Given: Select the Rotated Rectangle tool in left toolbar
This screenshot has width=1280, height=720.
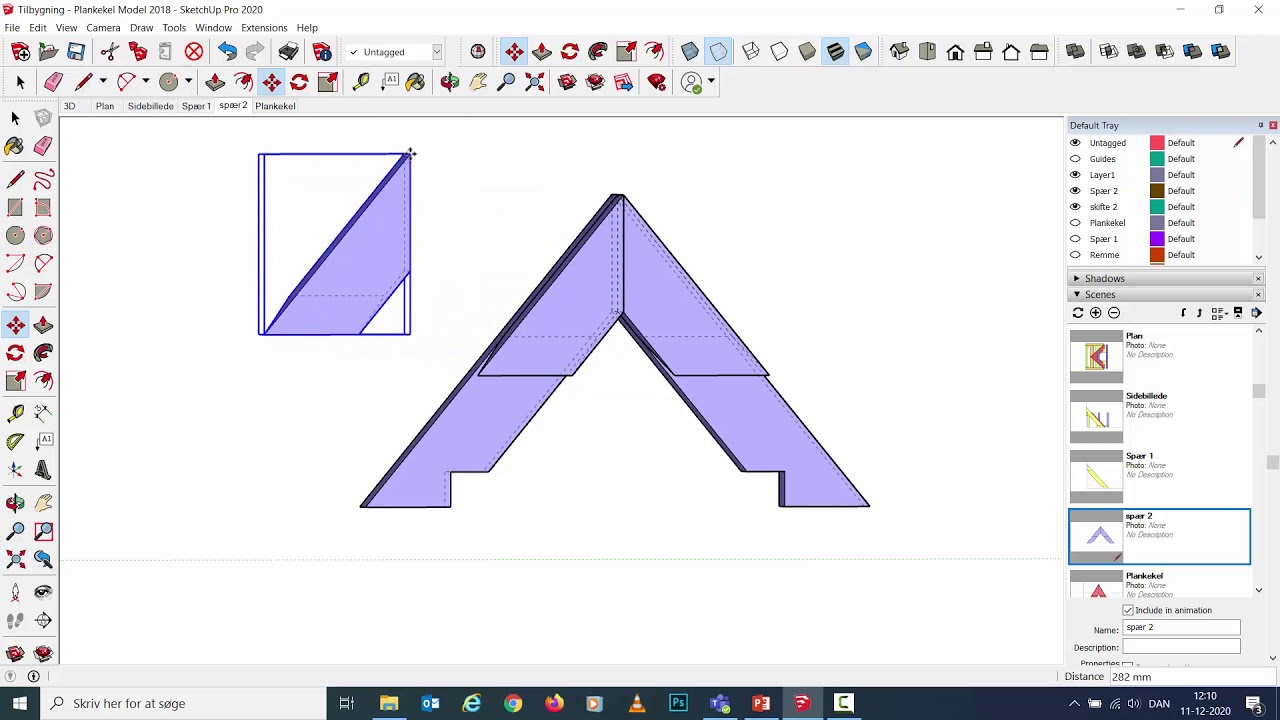Looking at the screenshot, I should point(43,208).
